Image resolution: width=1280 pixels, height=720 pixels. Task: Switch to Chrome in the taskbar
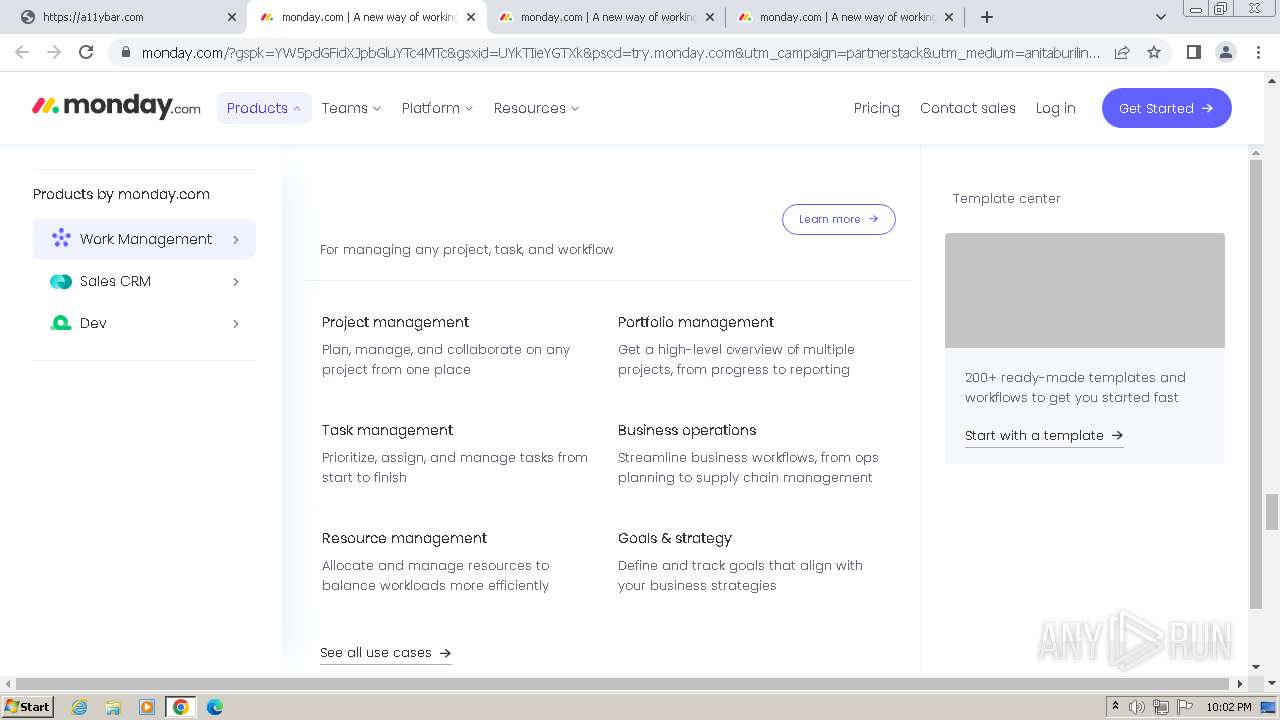pos(181,707)
